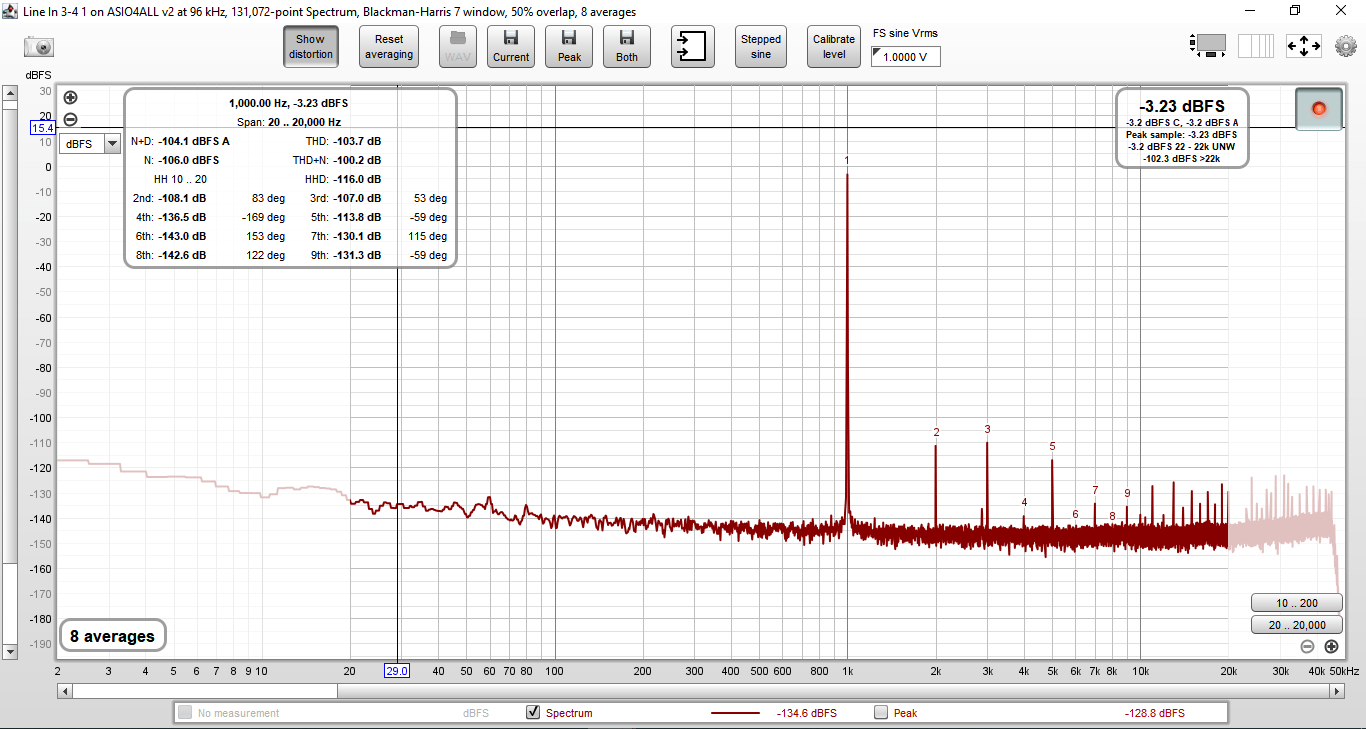
Task: Click the generator input arrow icon
Action: tap(693, 46)
